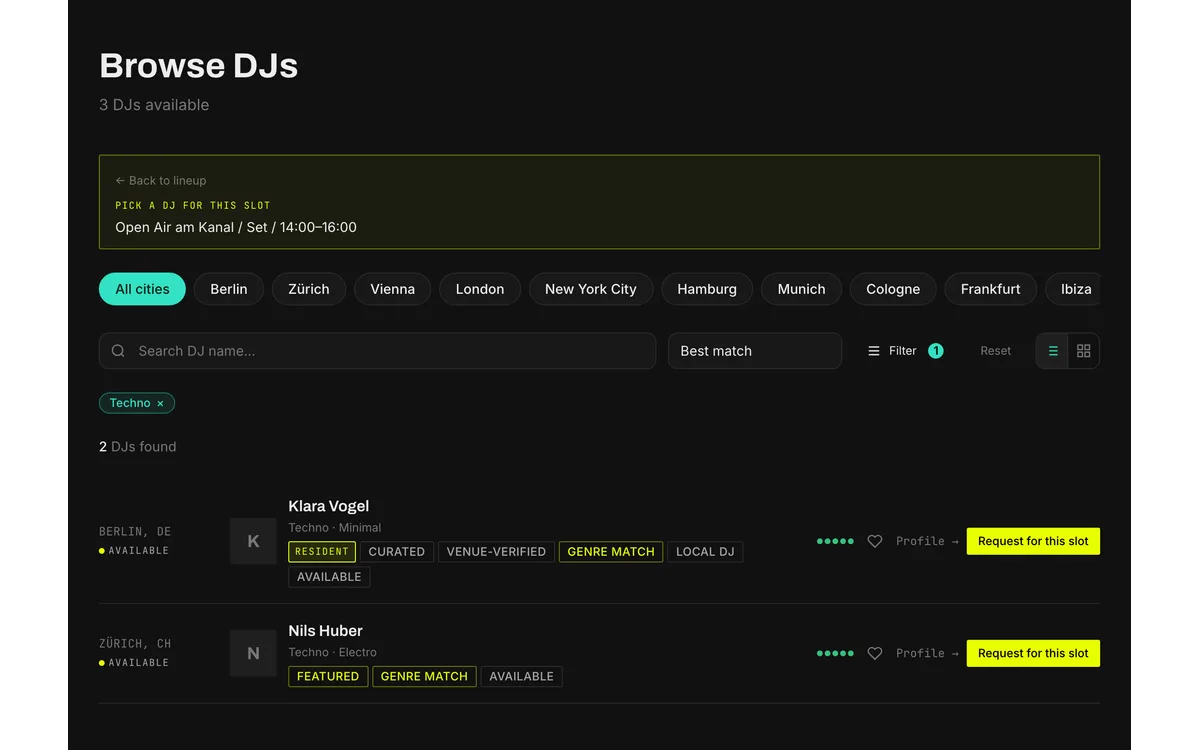Favorite Klara Vogel with heart icon
The image size is (1200, 750).
click(x=875, y=541)
